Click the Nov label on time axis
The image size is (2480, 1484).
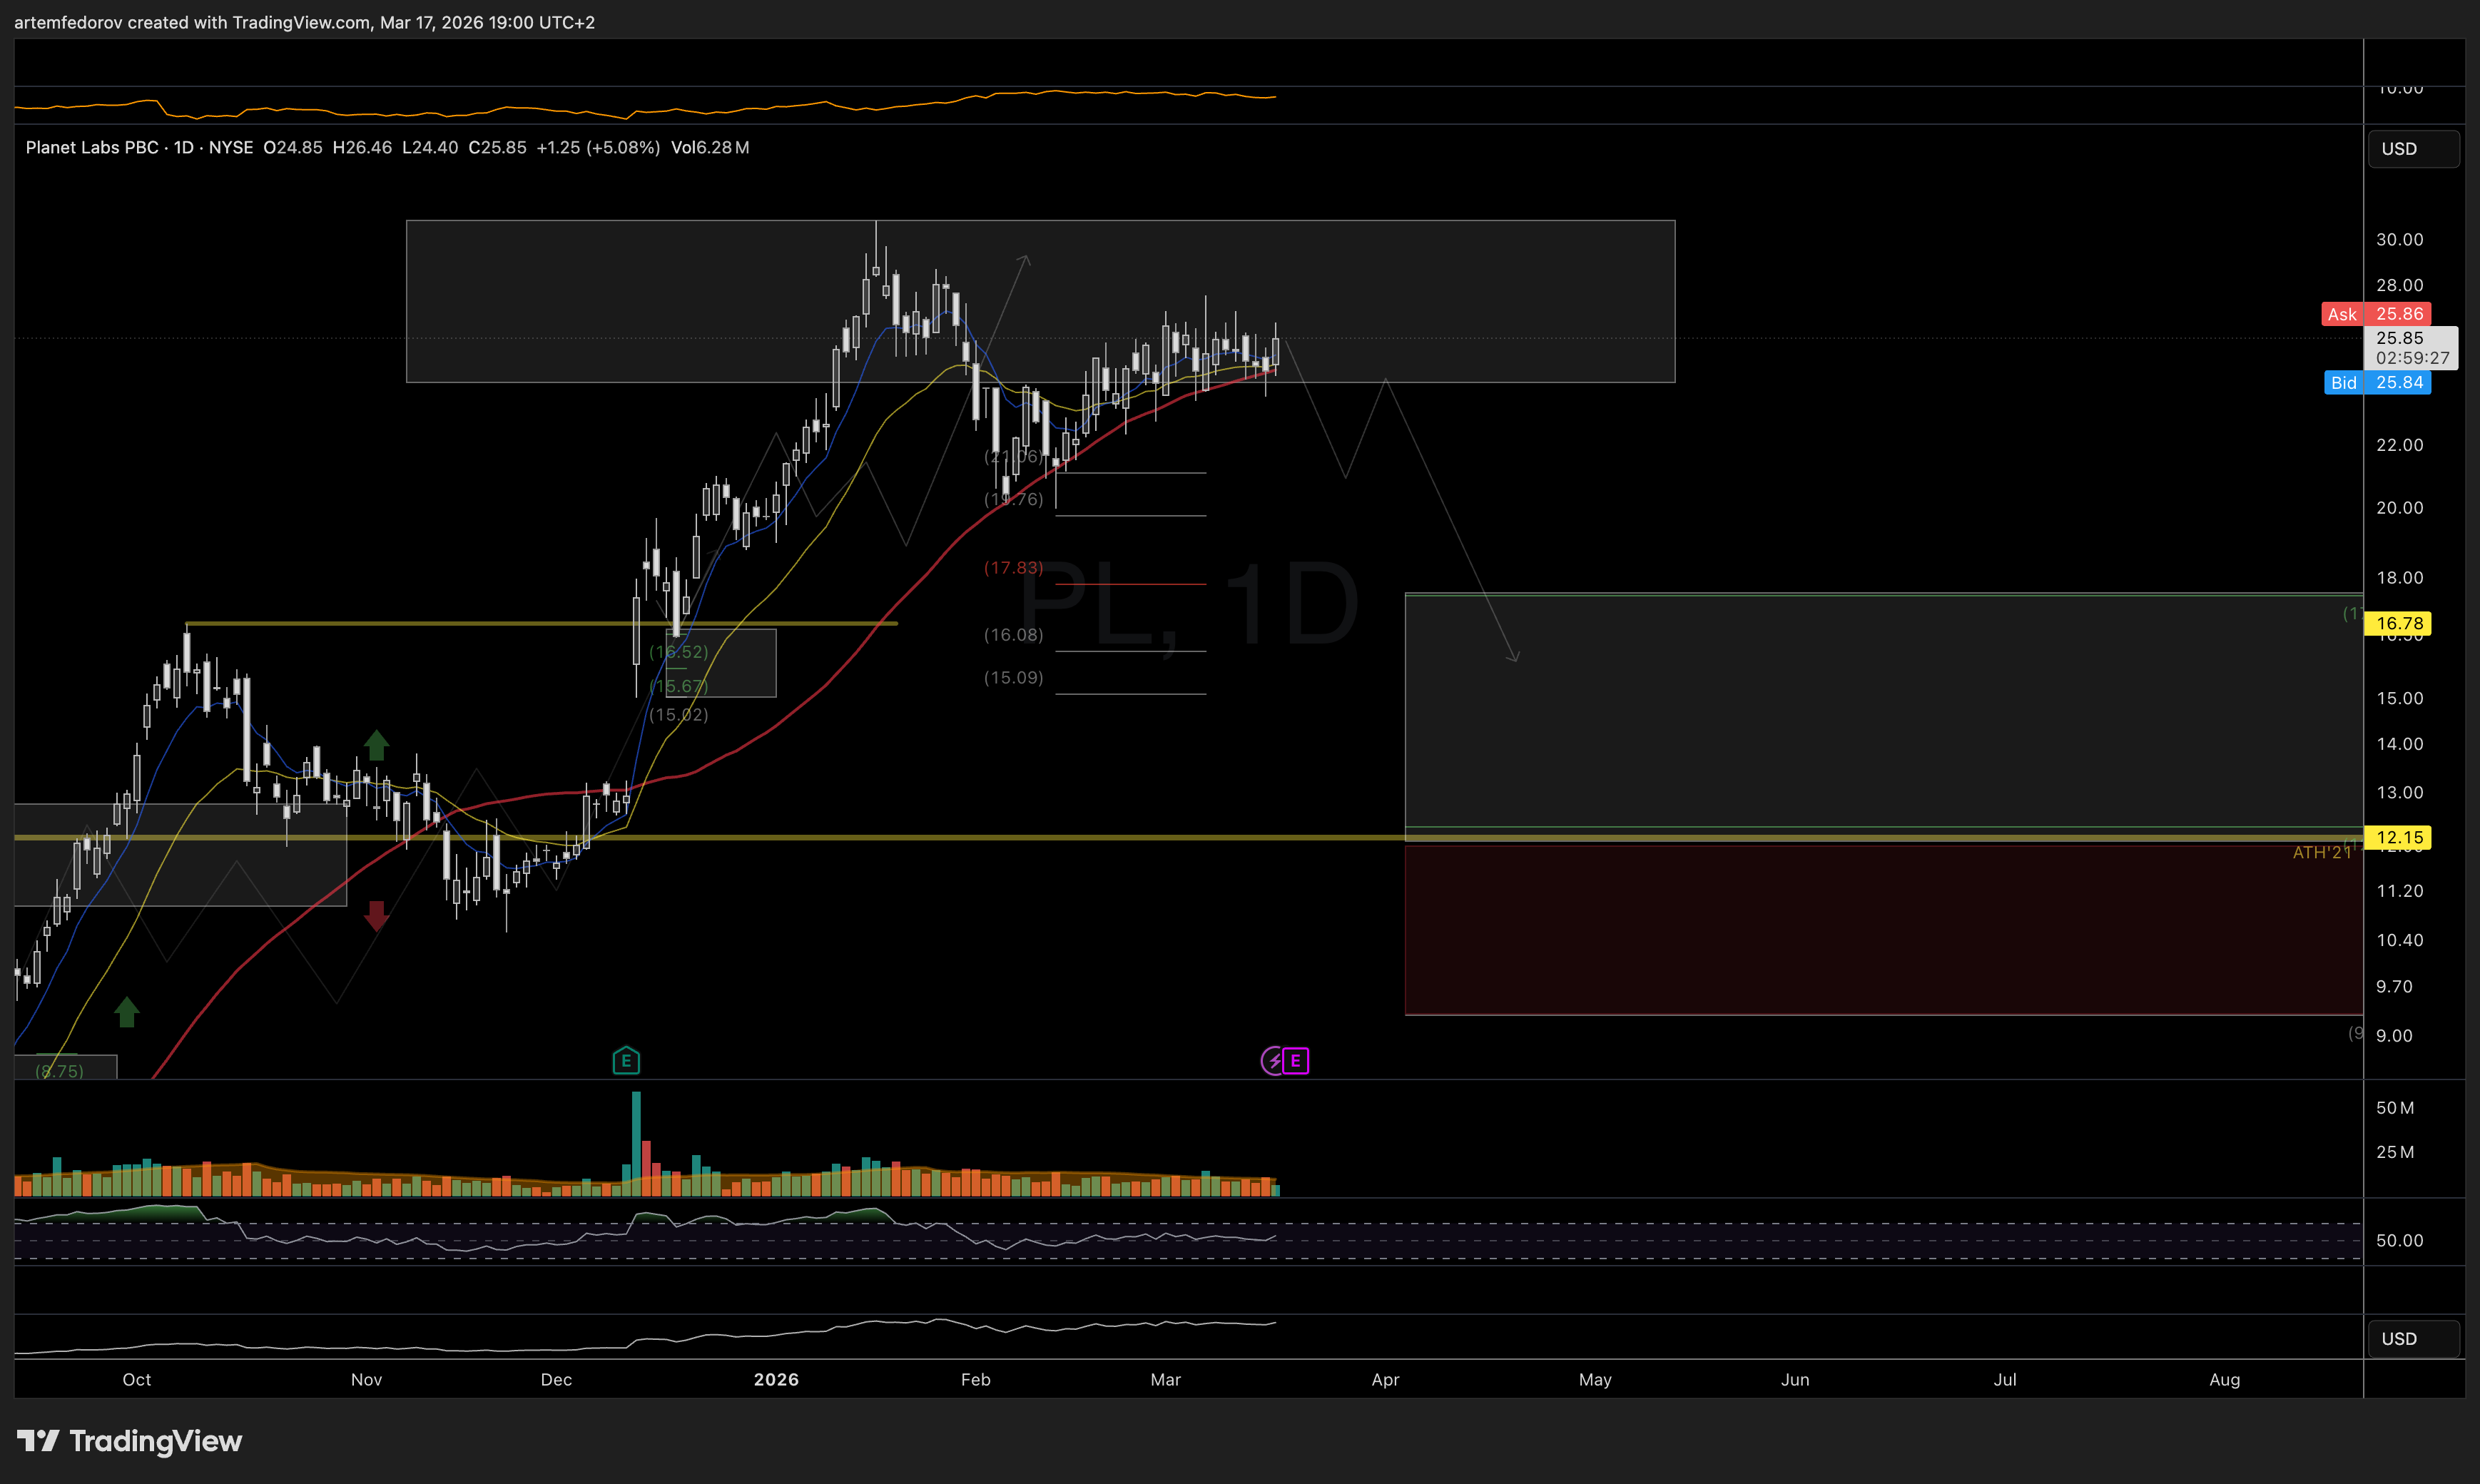coord(367,1380)
